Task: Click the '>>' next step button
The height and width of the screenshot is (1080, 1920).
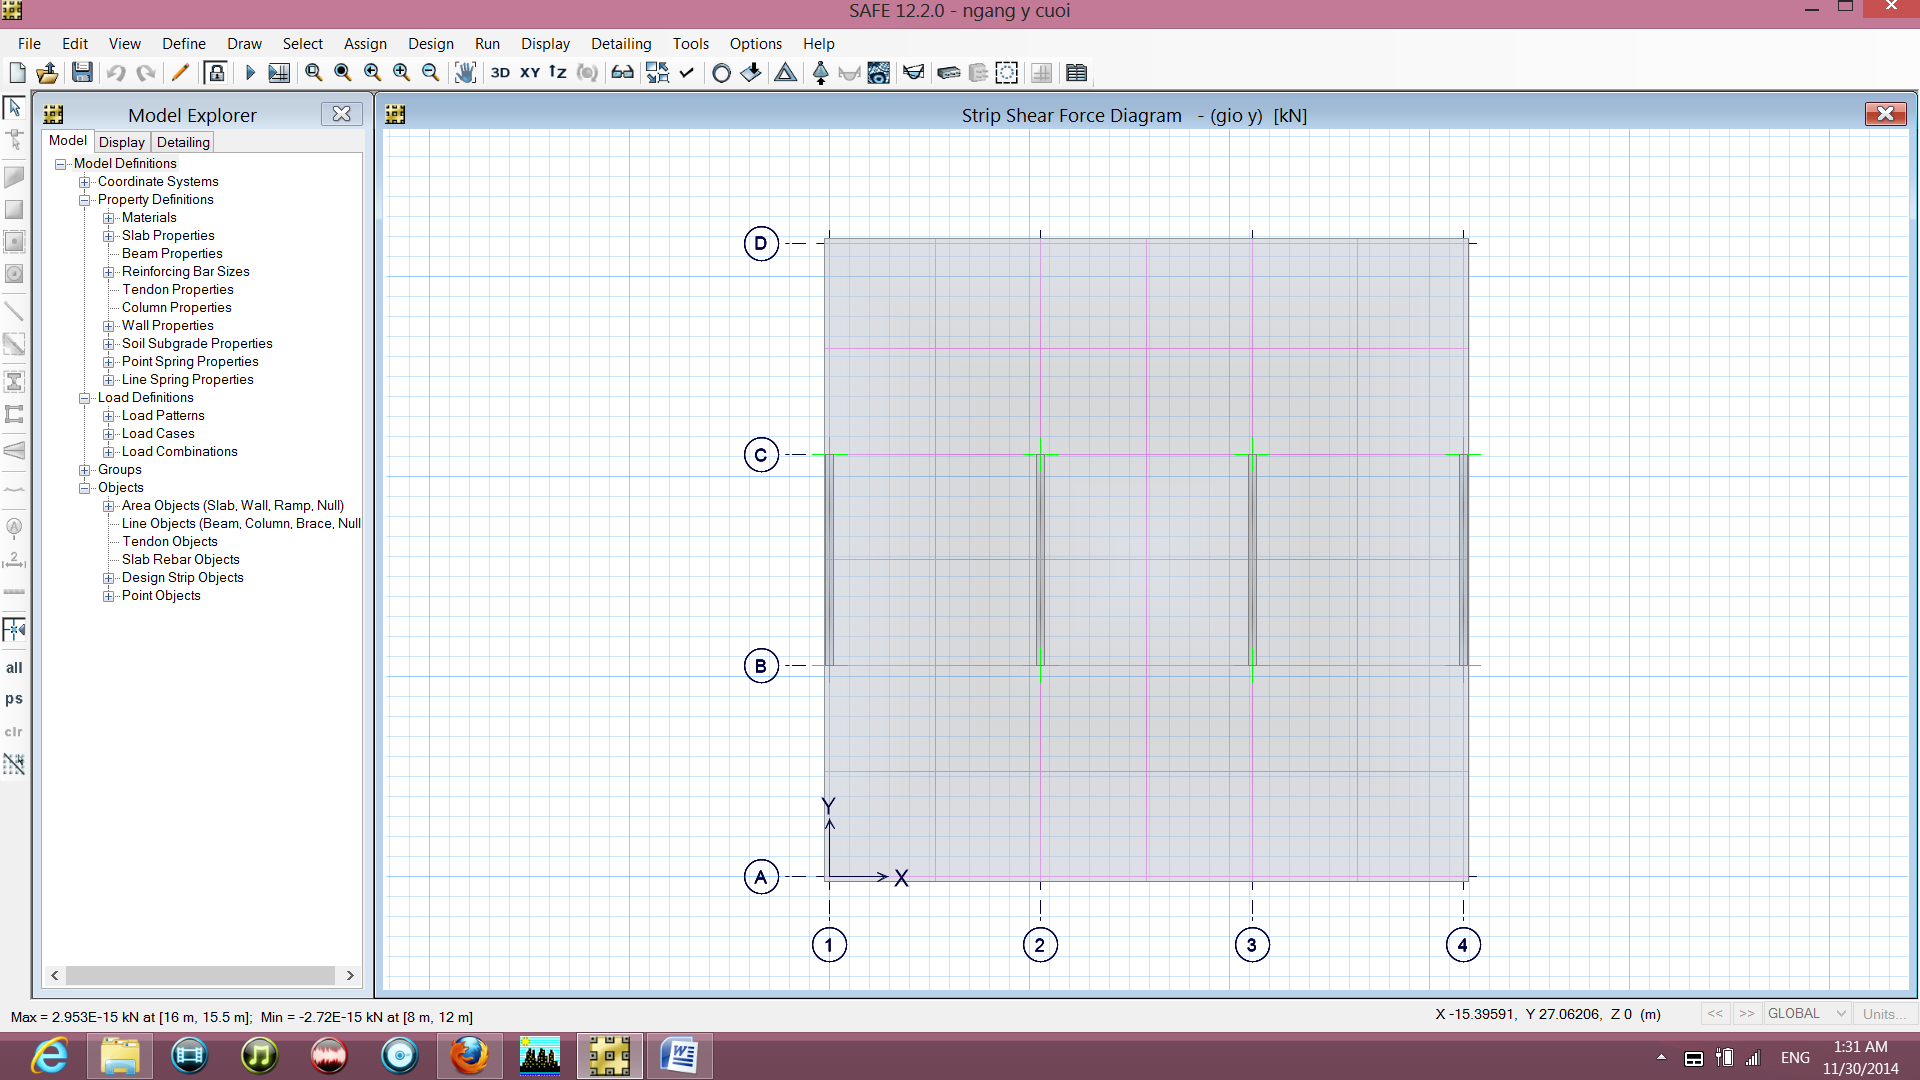Action: point(1746,1014)
